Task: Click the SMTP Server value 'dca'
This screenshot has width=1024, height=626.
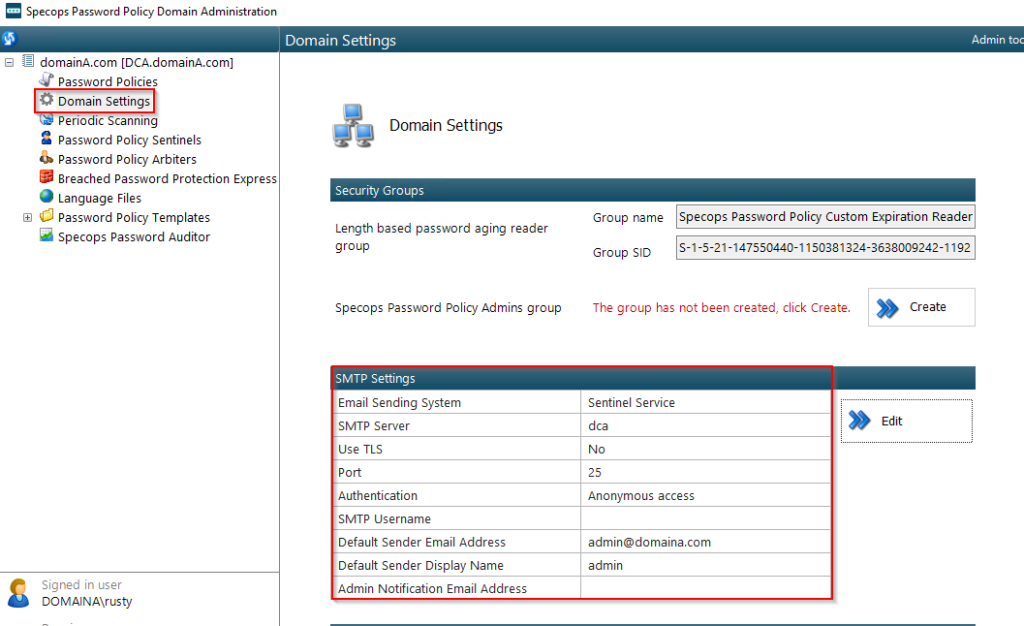Action: tap(705, 426)
